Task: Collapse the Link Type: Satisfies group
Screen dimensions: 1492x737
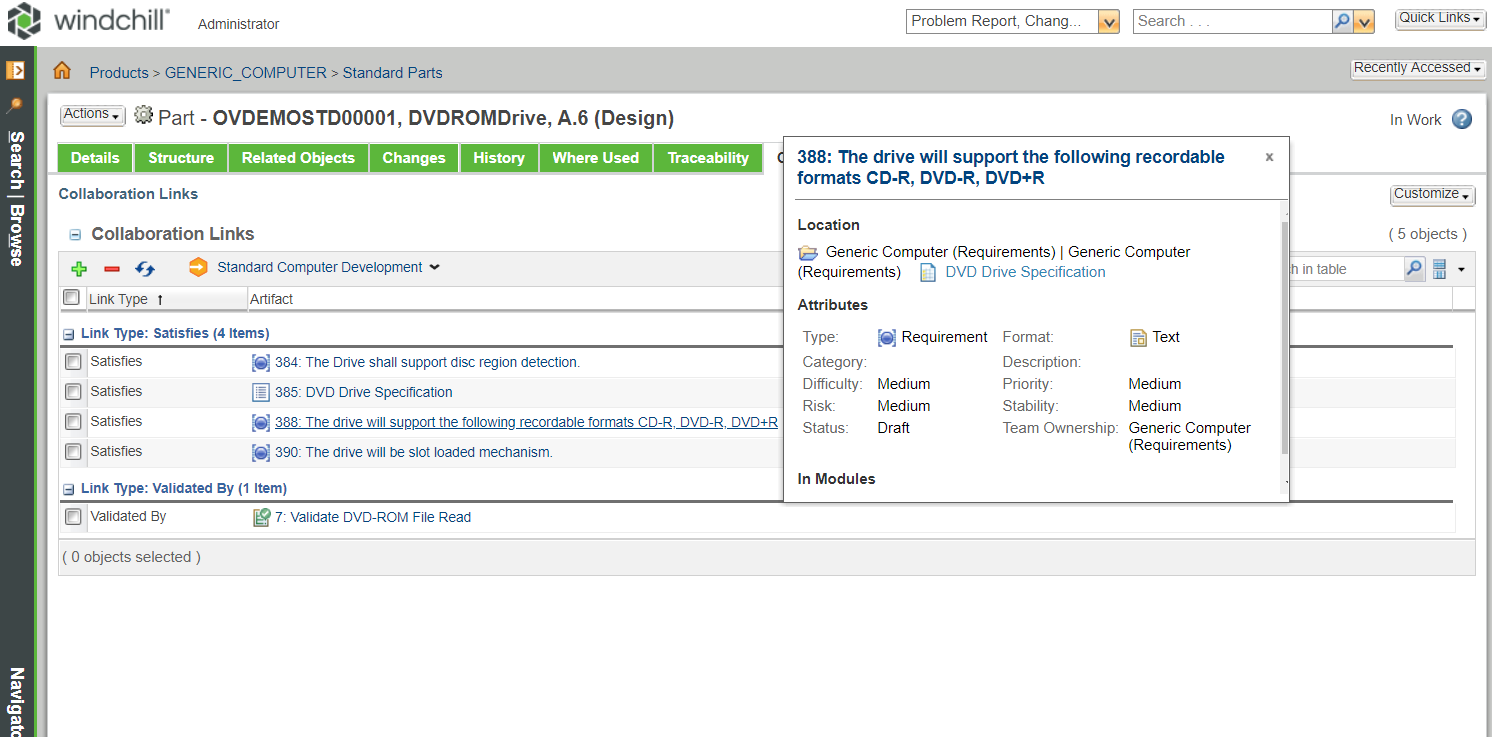Action: (x=68, y=334)
